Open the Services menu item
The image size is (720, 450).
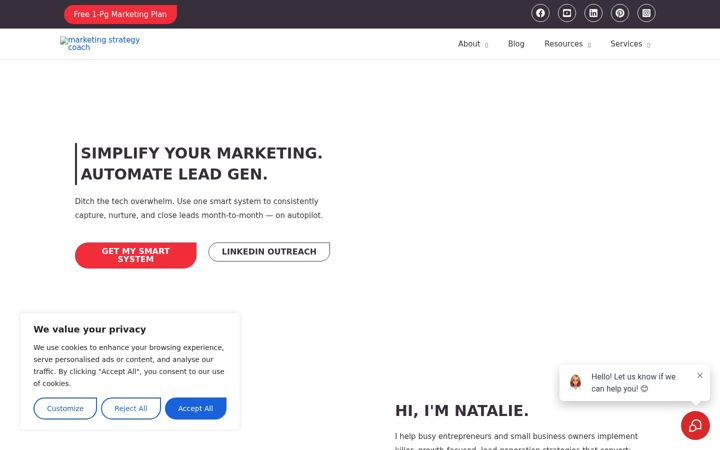(x=626, y=44)
